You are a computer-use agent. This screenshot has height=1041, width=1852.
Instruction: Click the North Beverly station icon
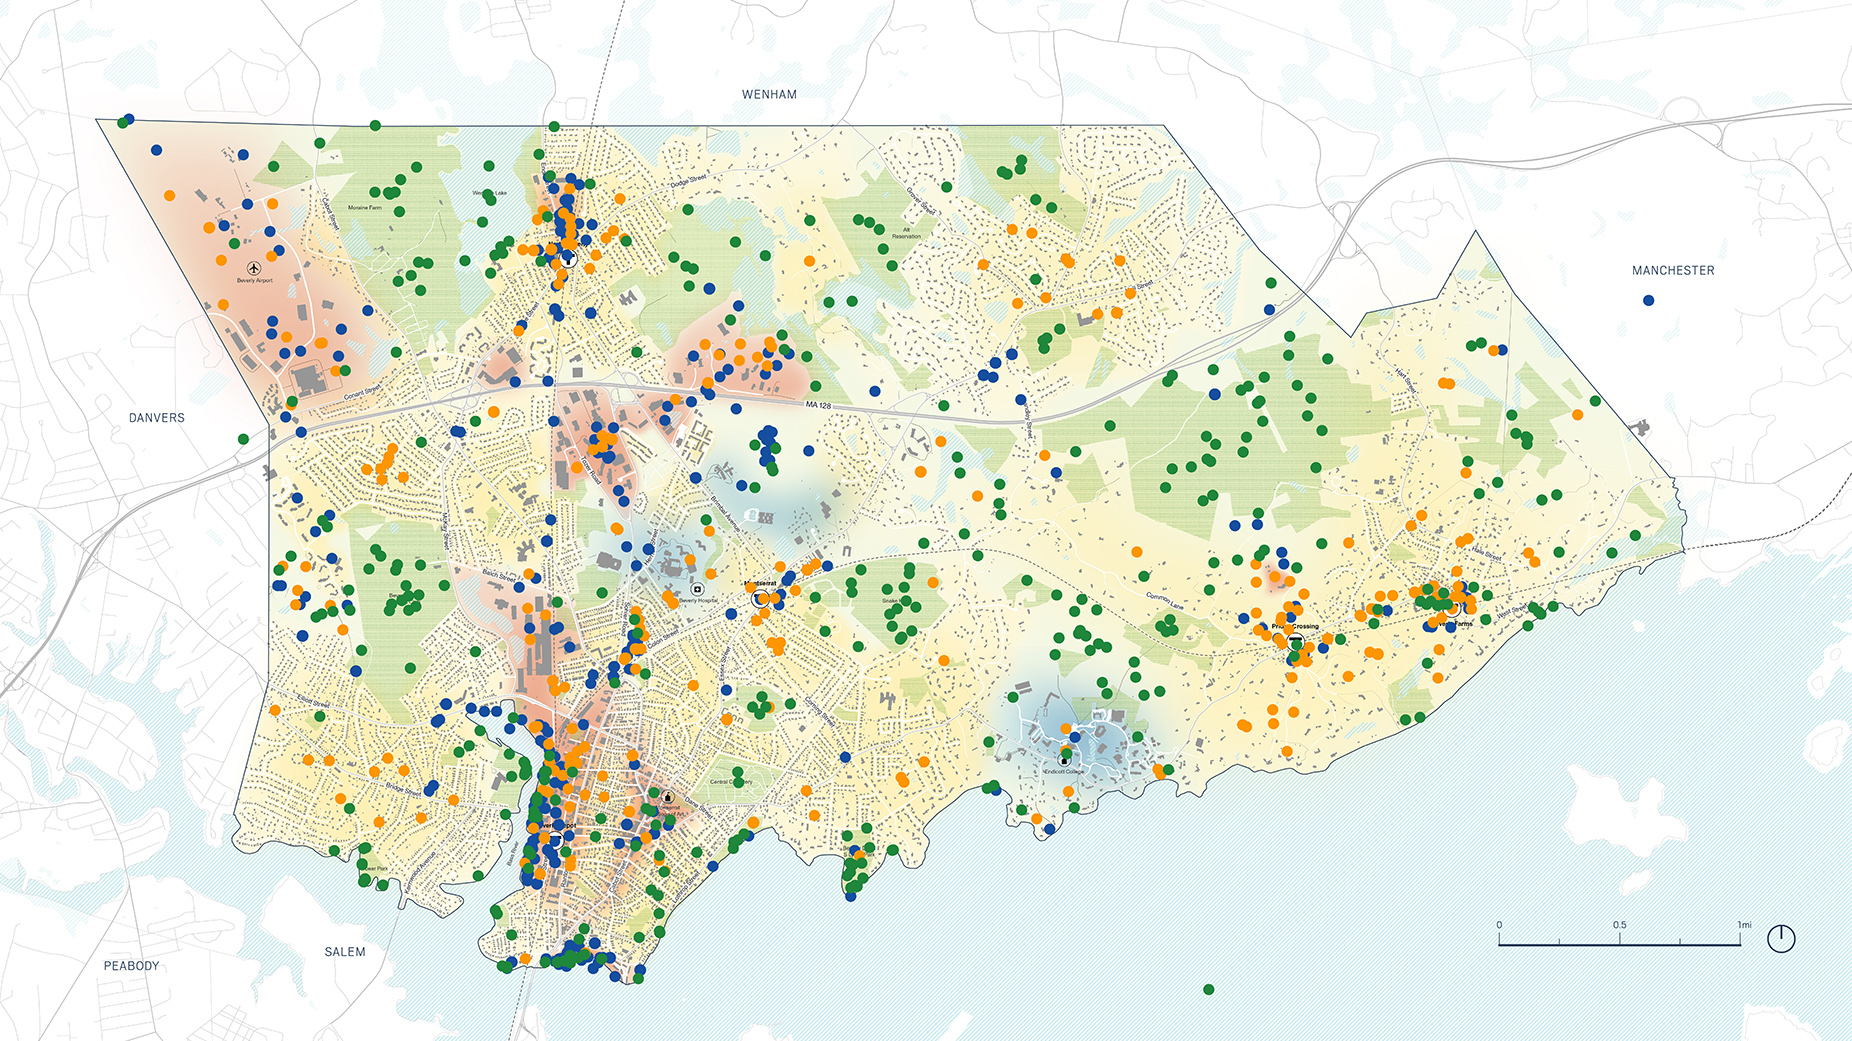point(569,258)
